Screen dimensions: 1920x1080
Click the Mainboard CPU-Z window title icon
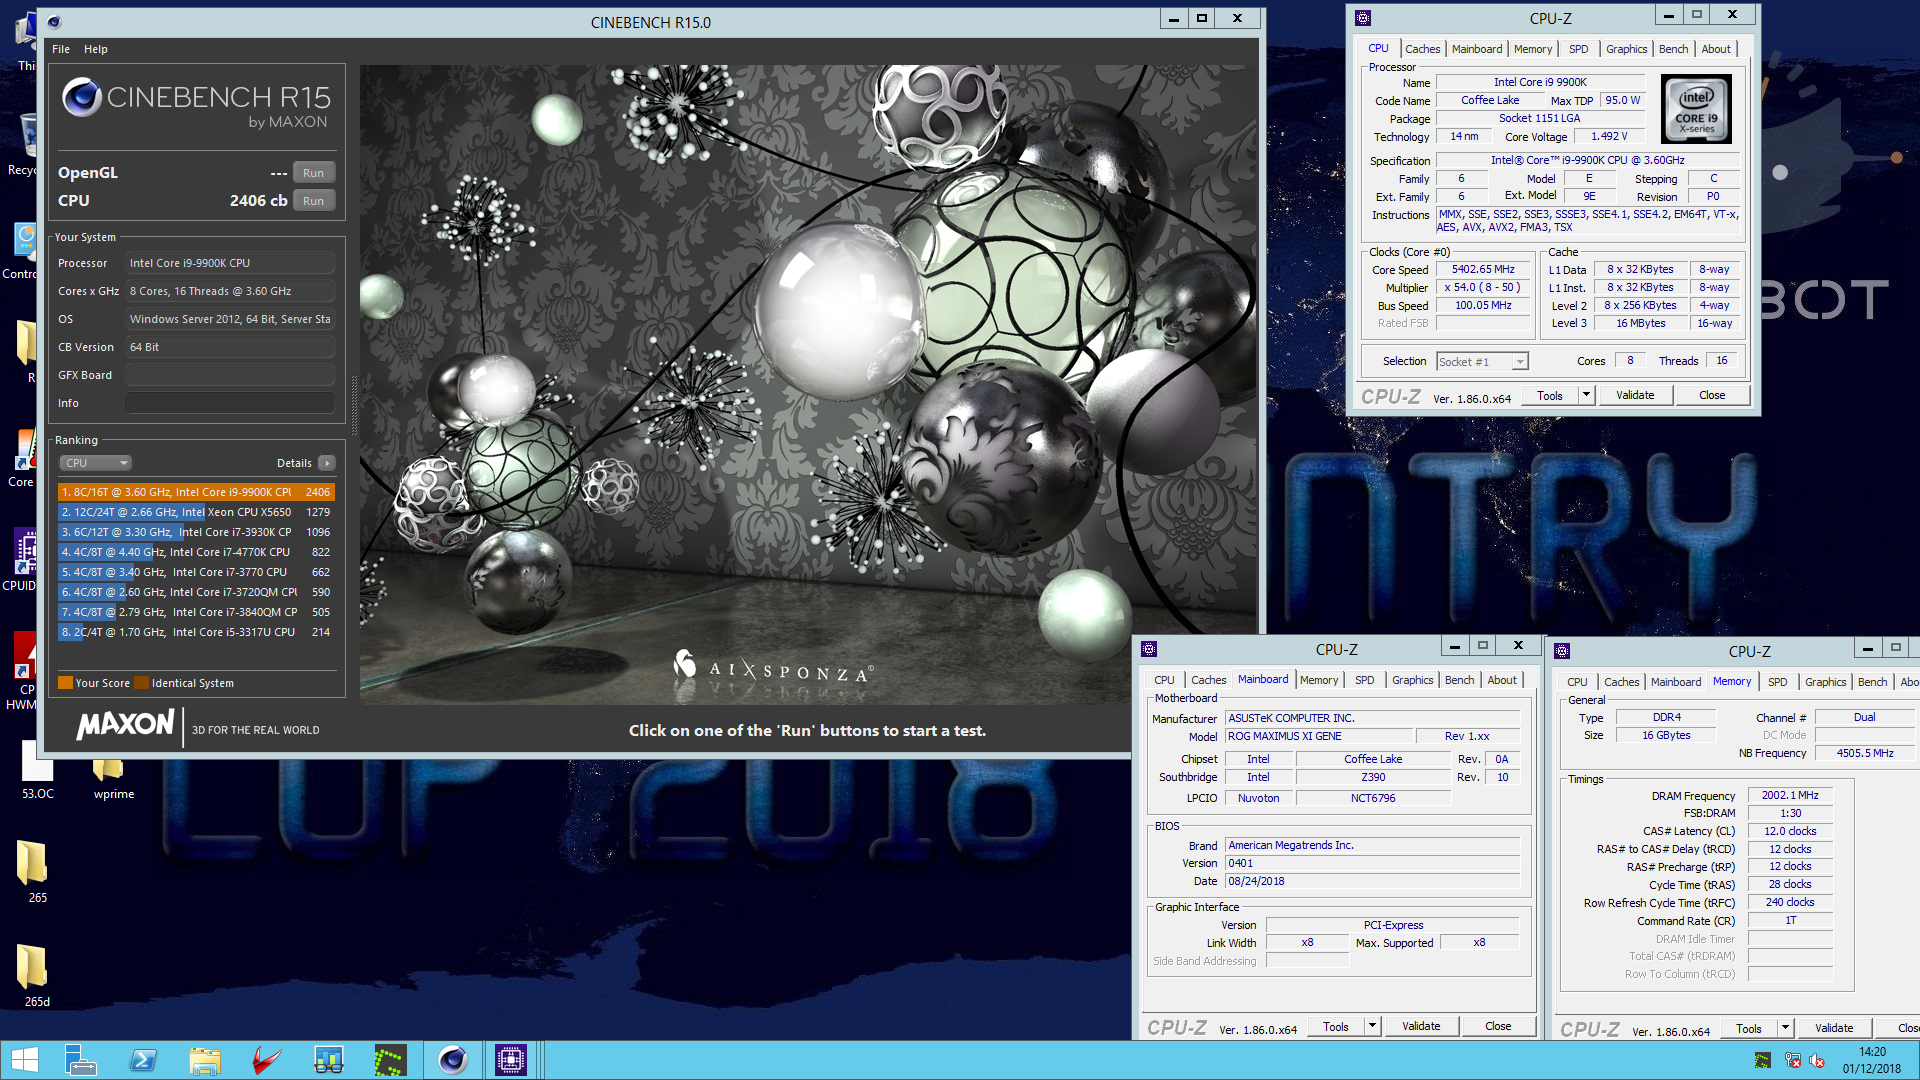coord(1148,649)
